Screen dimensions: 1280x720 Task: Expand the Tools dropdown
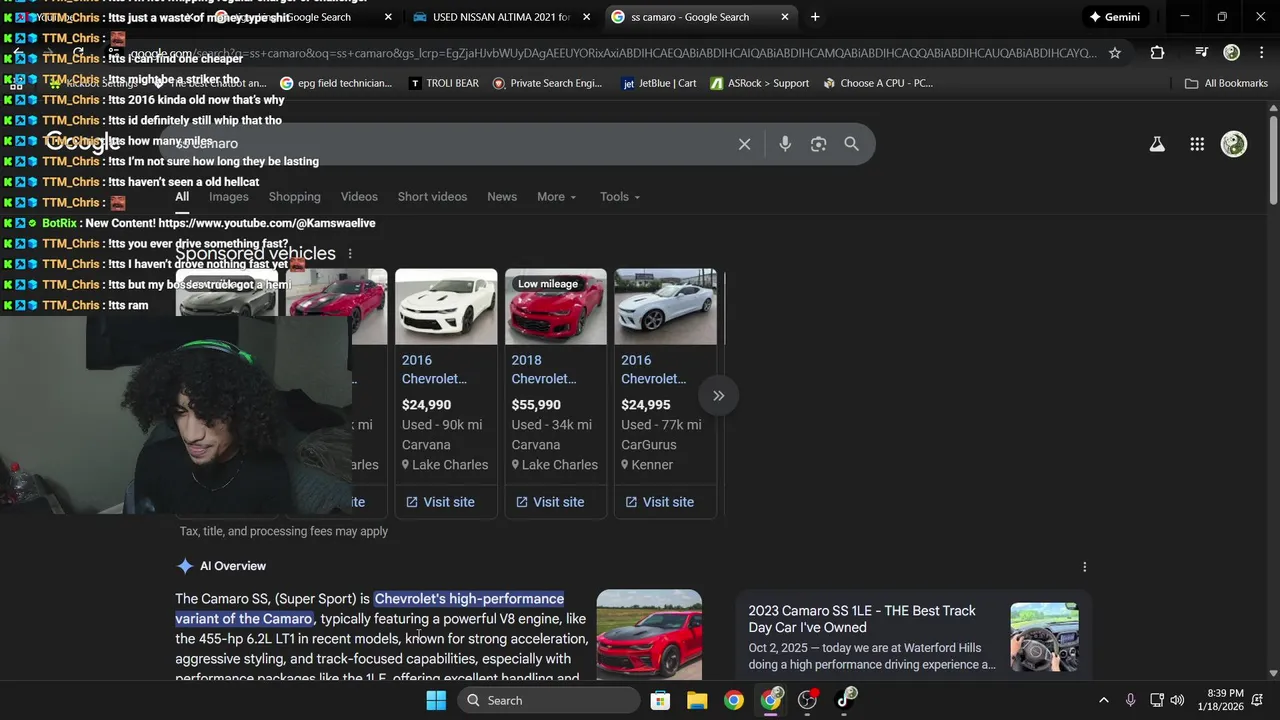(620, 197)
